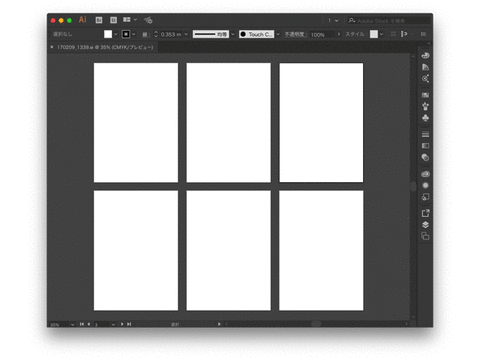Launch Adobe Bridge with the Br button
Image resolution: width=480 pixels, height=360 pixels.
[99, 20]
